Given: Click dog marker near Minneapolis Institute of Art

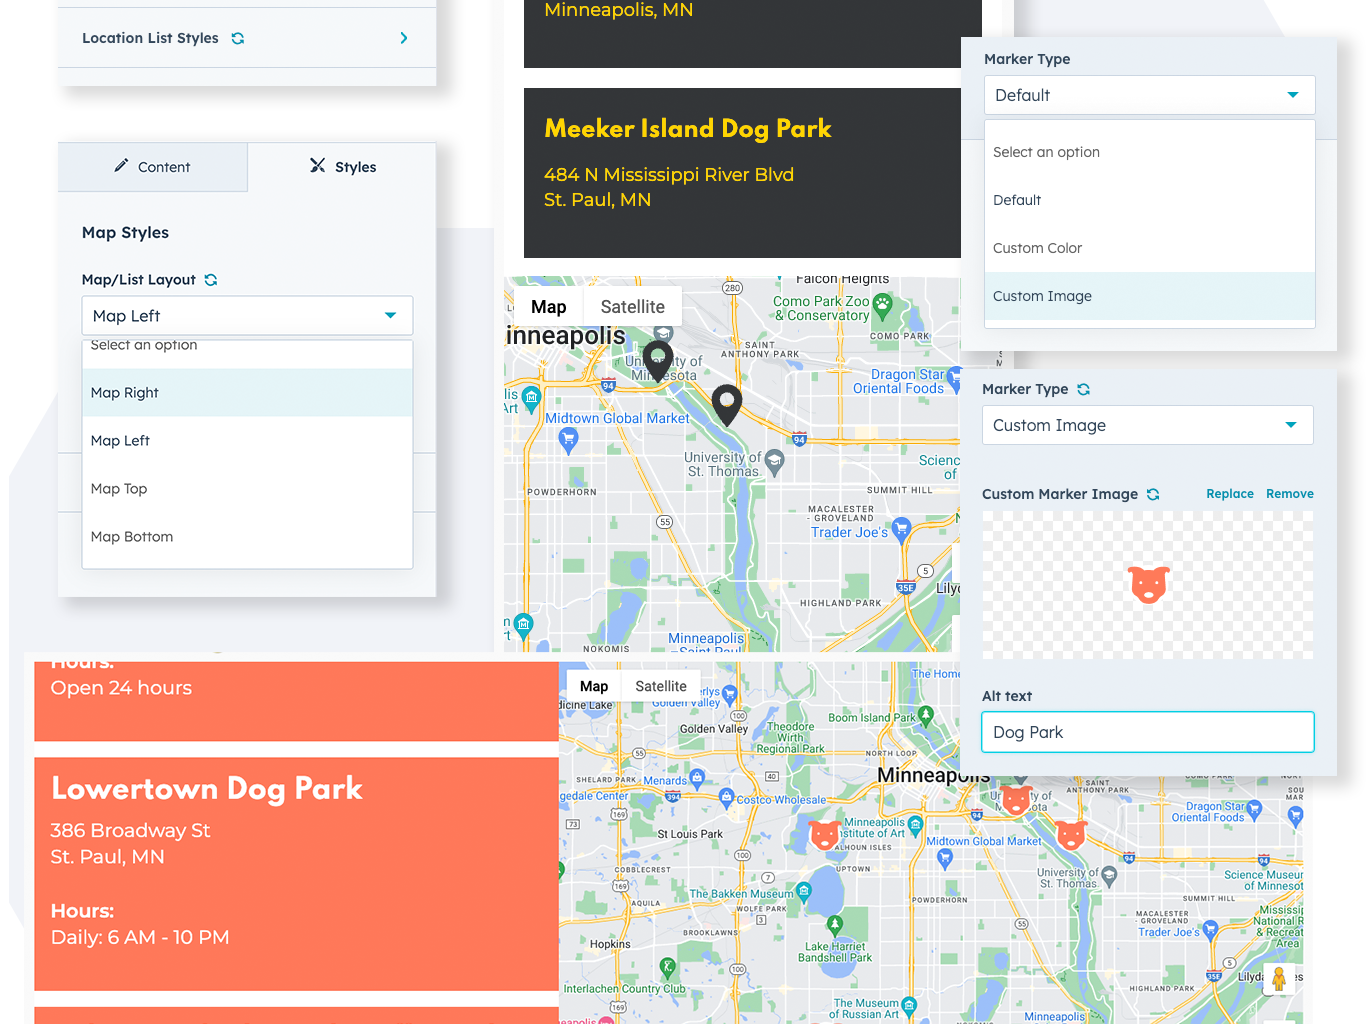Looking at the screenshot, I should point(825,834).
